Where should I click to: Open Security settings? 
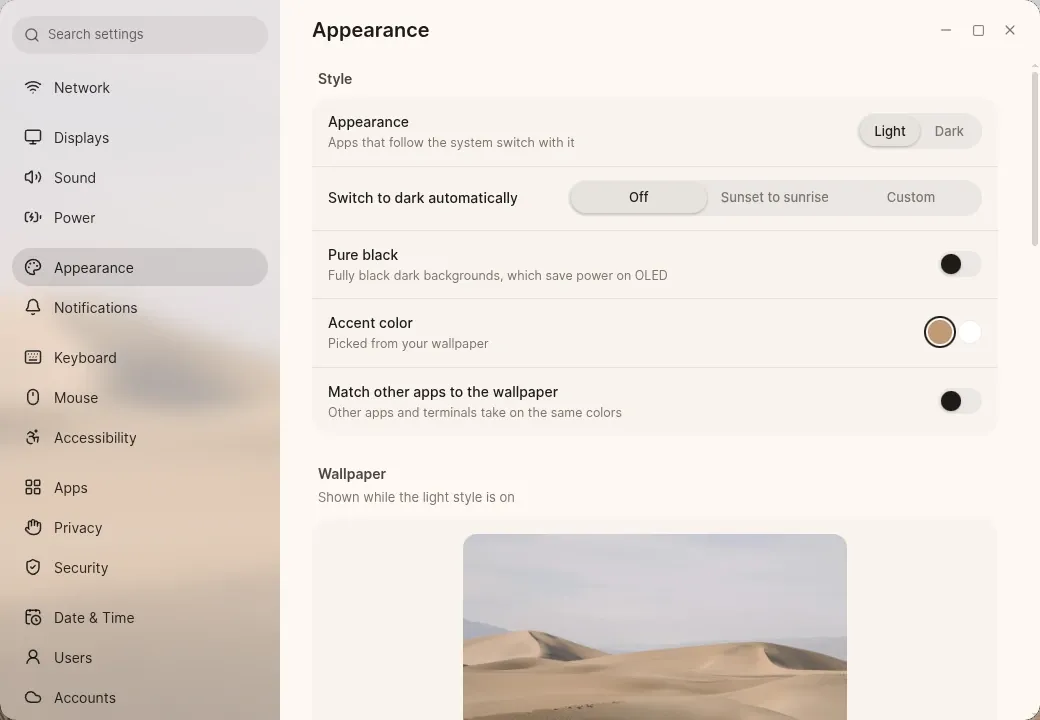(140, 567)
